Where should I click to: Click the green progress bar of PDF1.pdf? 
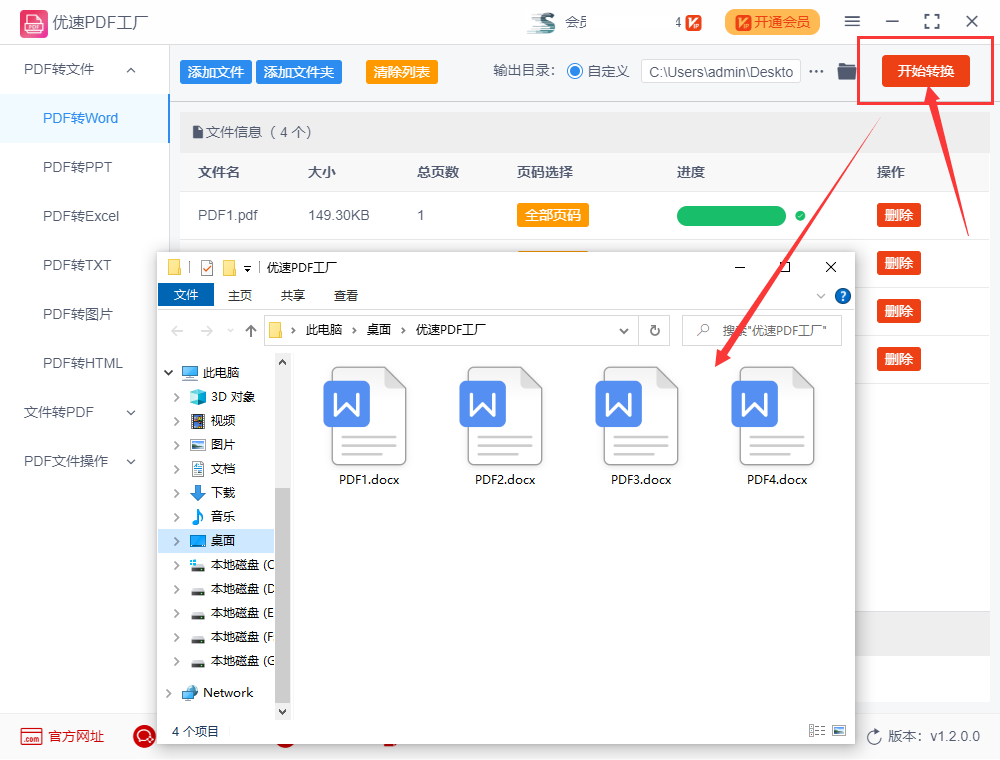(731, 215)
